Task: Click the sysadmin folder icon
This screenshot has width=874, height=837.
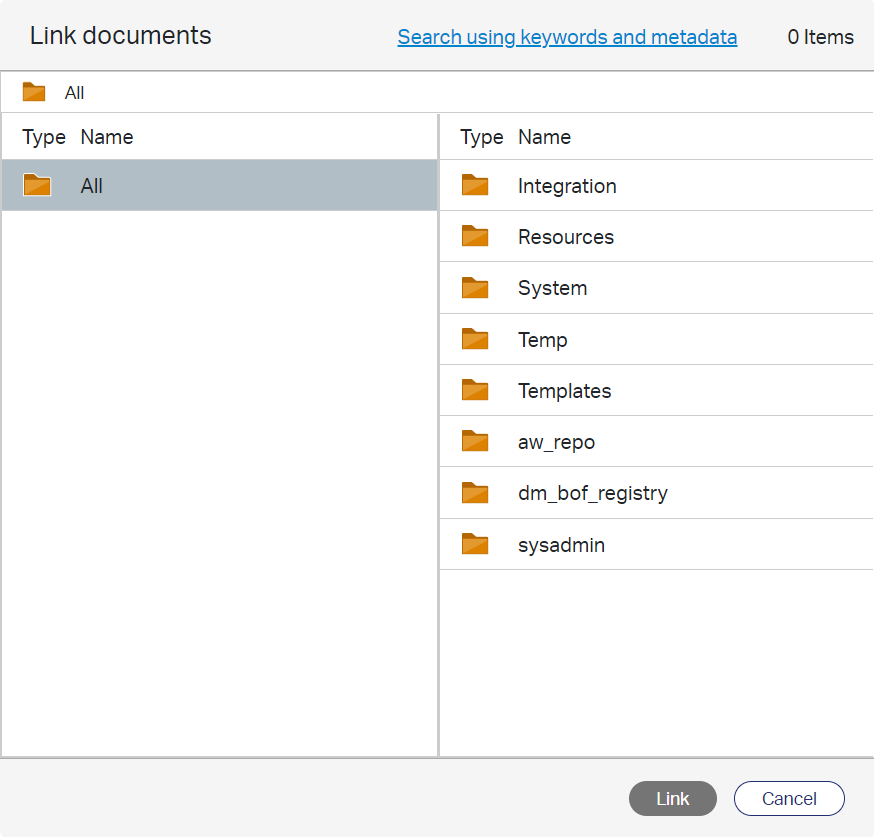Action: coord(475,545)
